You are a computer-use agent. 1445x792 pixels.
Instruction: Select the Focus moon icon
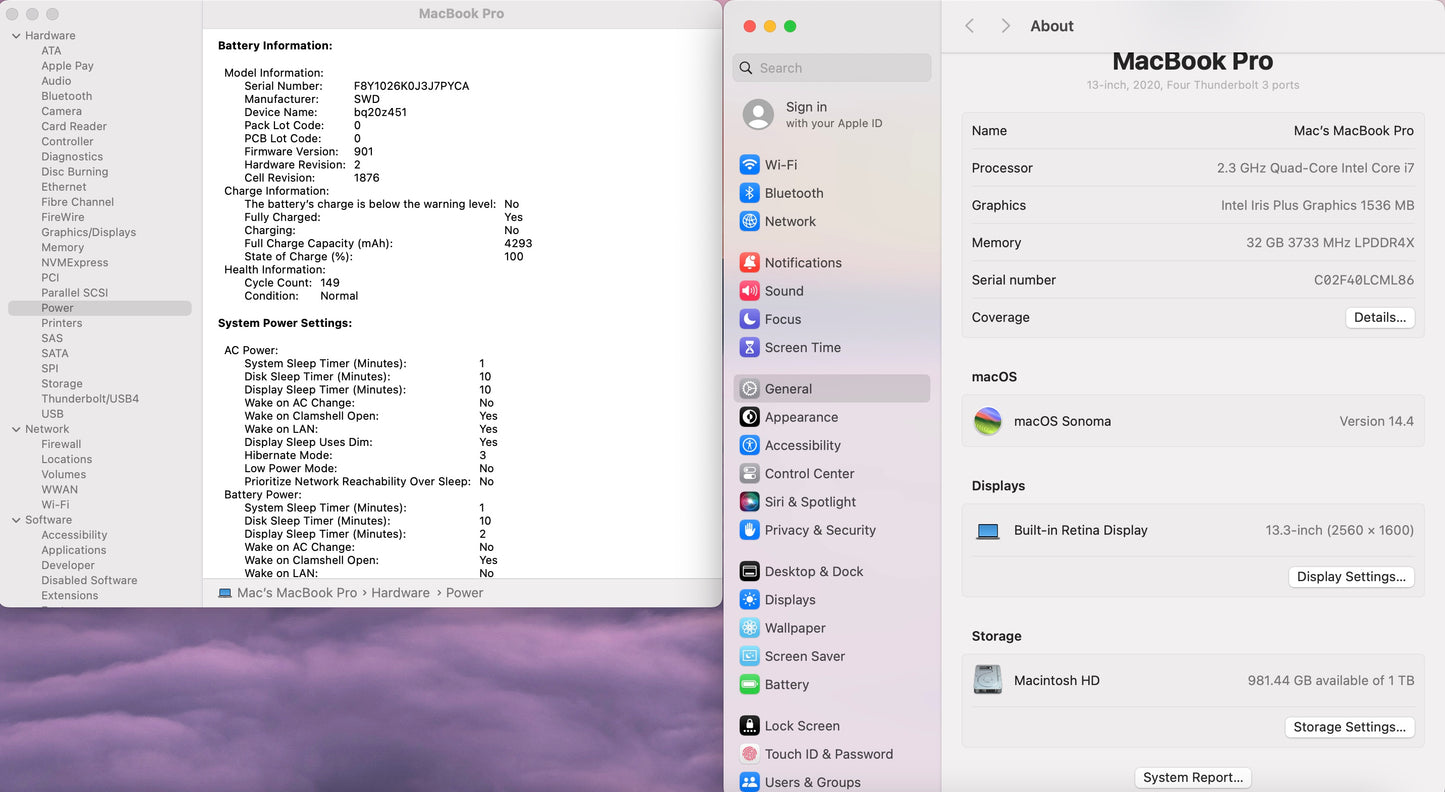(x=749, y=319)
